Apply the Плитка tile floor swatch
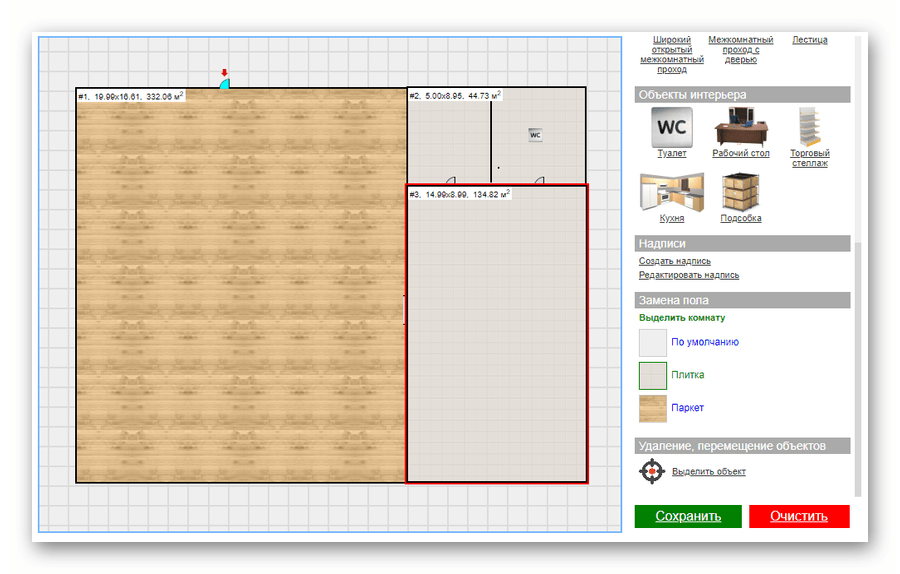900x574 pixels. [x=652, y=375]
